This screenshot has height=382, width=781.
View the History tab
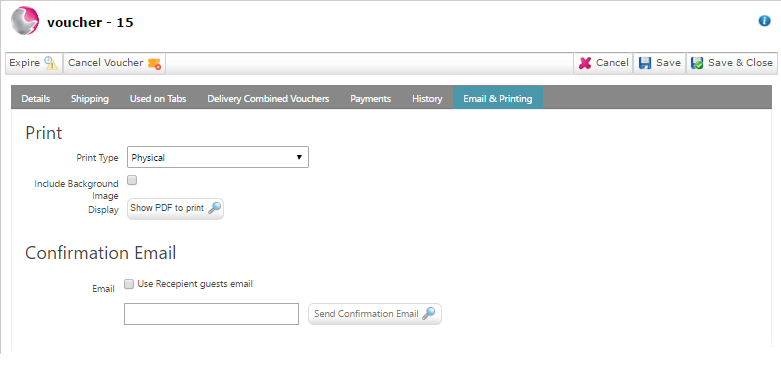tap(427, 99)
